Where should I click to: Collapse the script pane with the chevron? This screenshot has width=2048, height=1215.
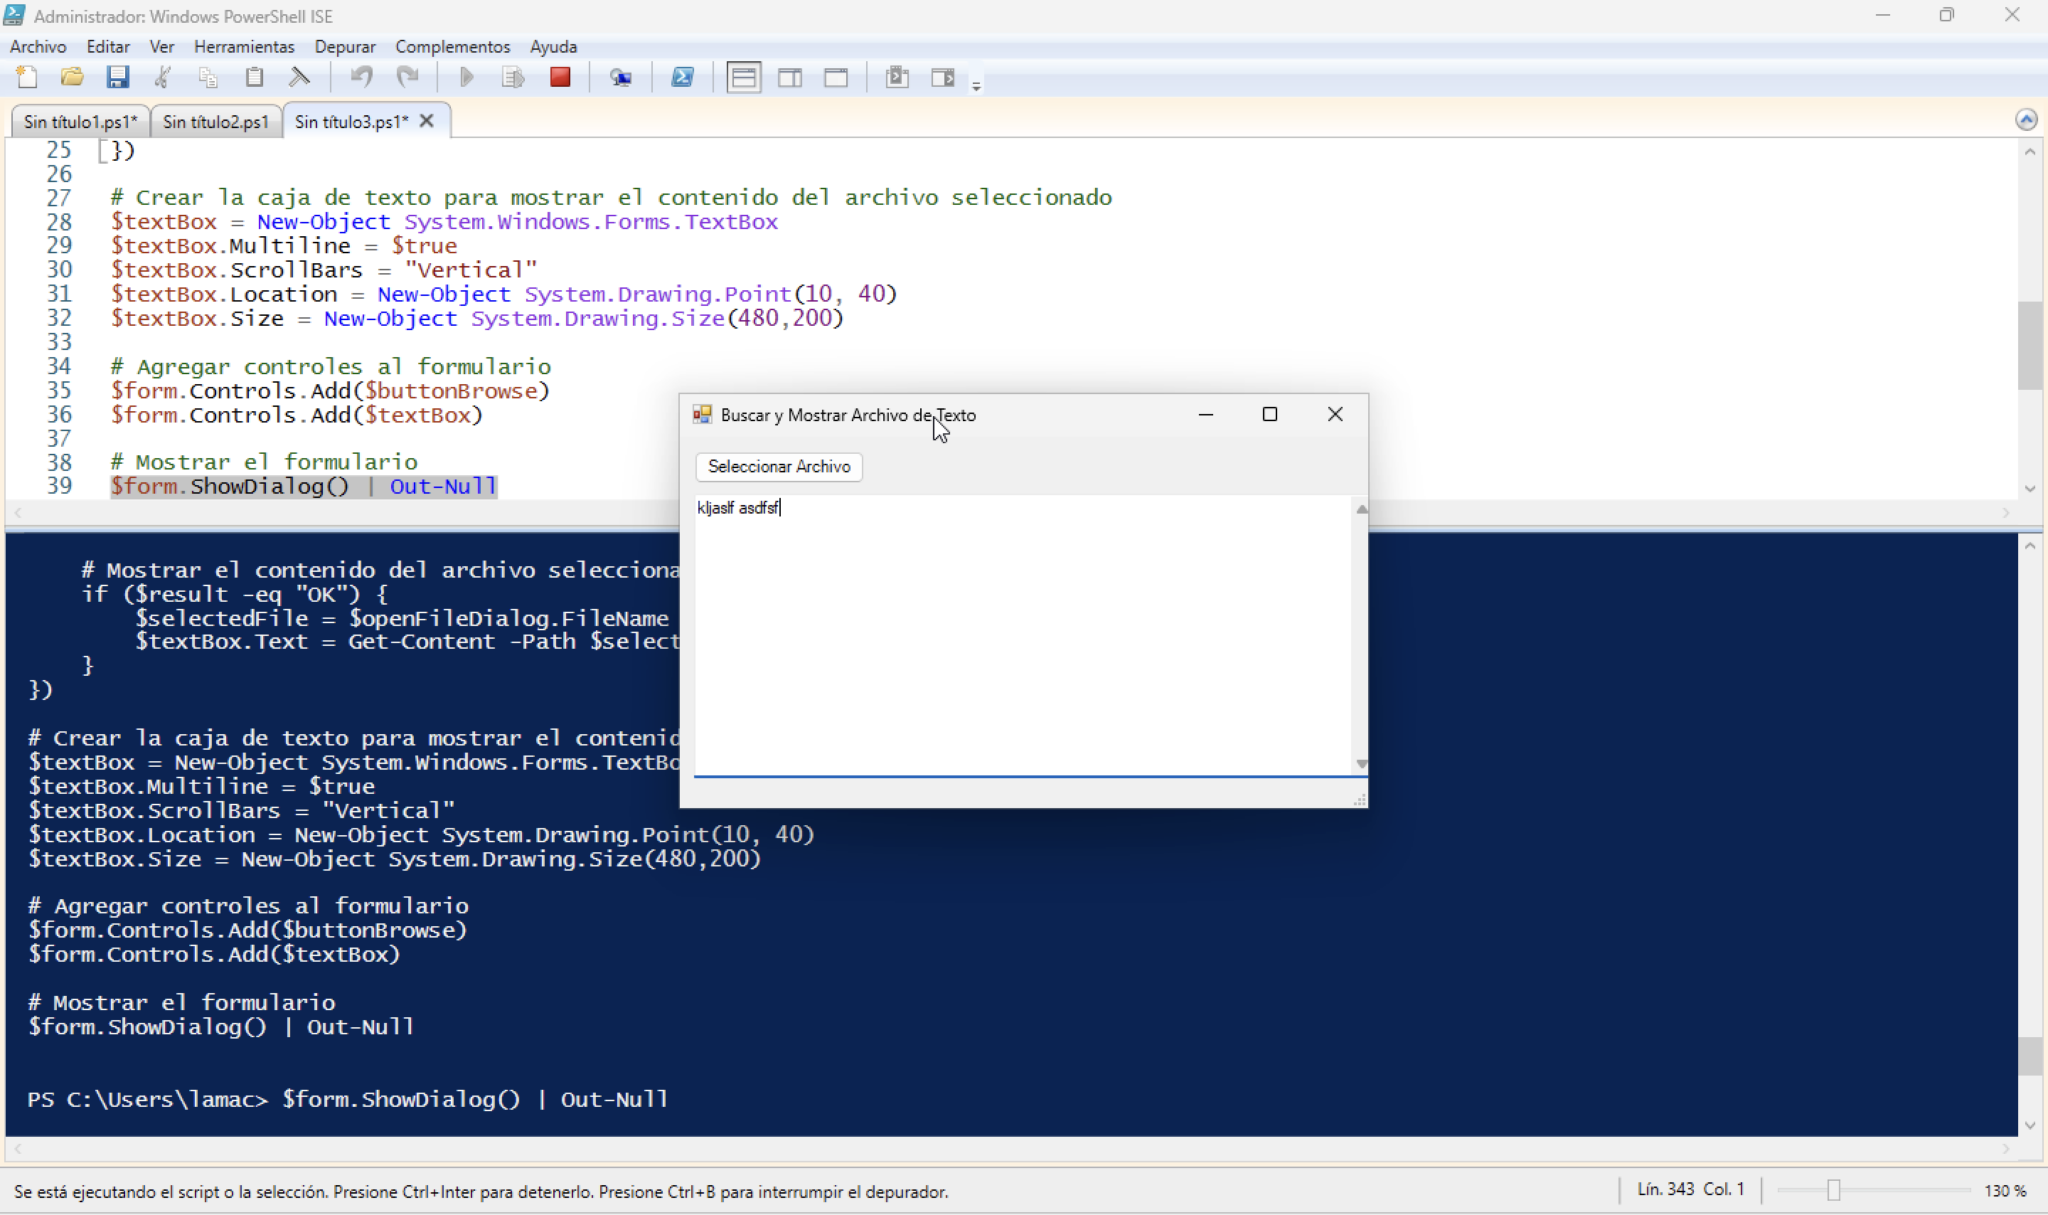(2028, 119)
